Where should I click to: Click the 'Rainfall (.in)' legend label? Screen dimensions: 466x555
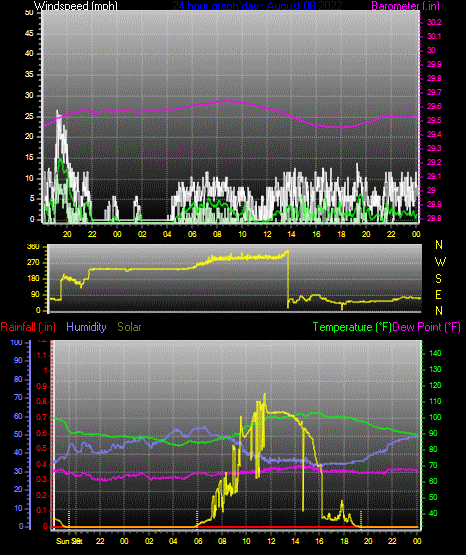[x=28, y=327]
